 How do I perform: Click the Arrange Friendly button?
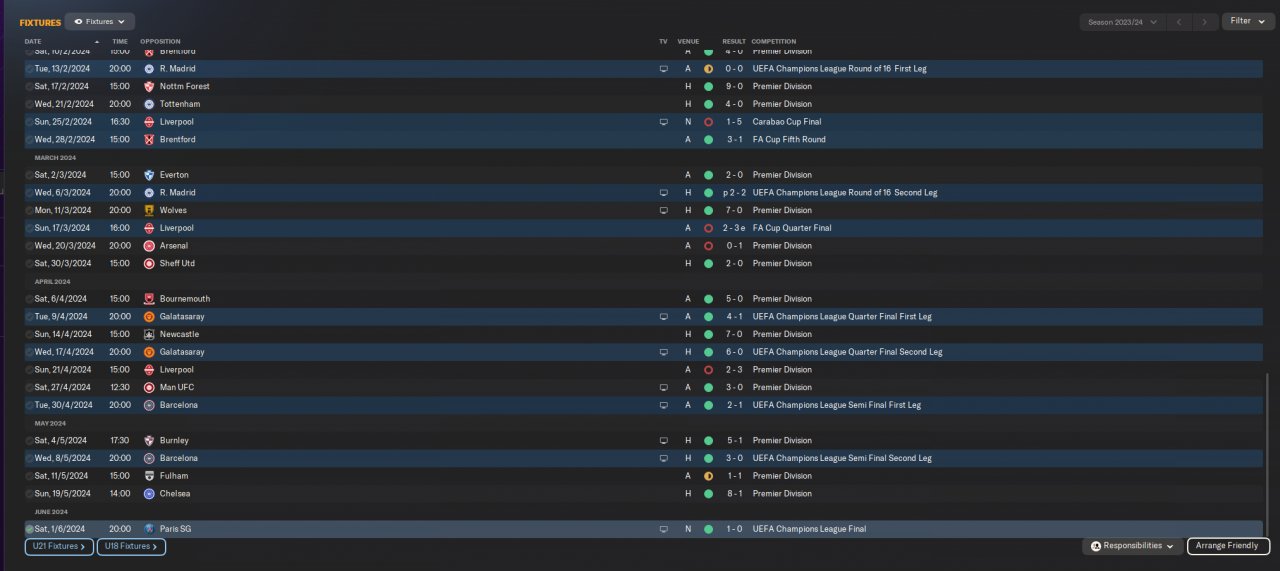coord(1229,546)
